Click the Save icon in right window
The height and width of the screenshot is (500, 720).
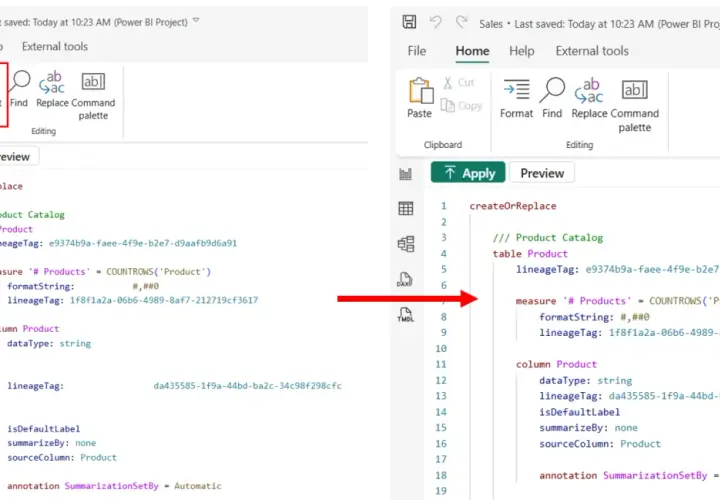409,22
